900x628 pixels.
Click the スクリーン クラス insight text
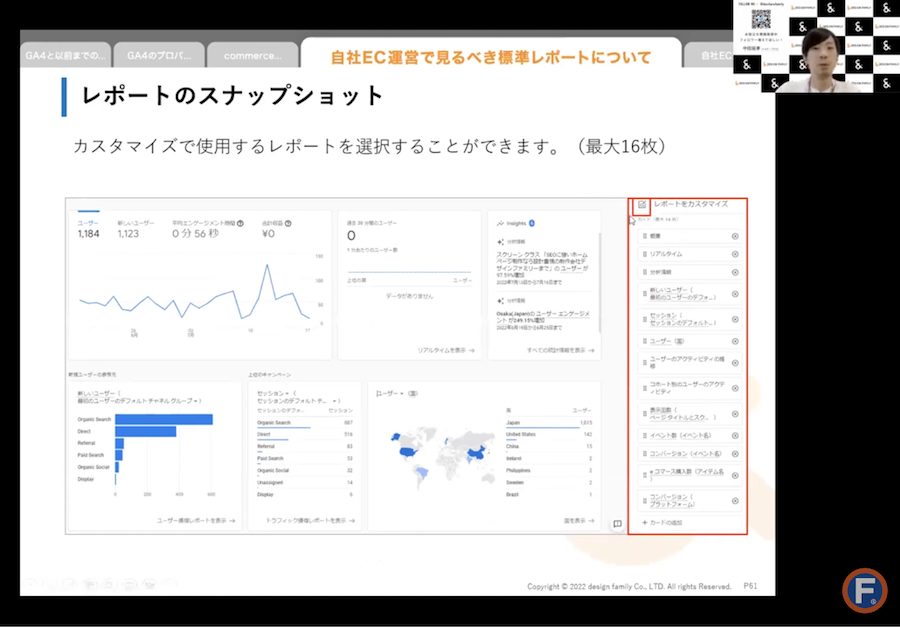point(542,265)
